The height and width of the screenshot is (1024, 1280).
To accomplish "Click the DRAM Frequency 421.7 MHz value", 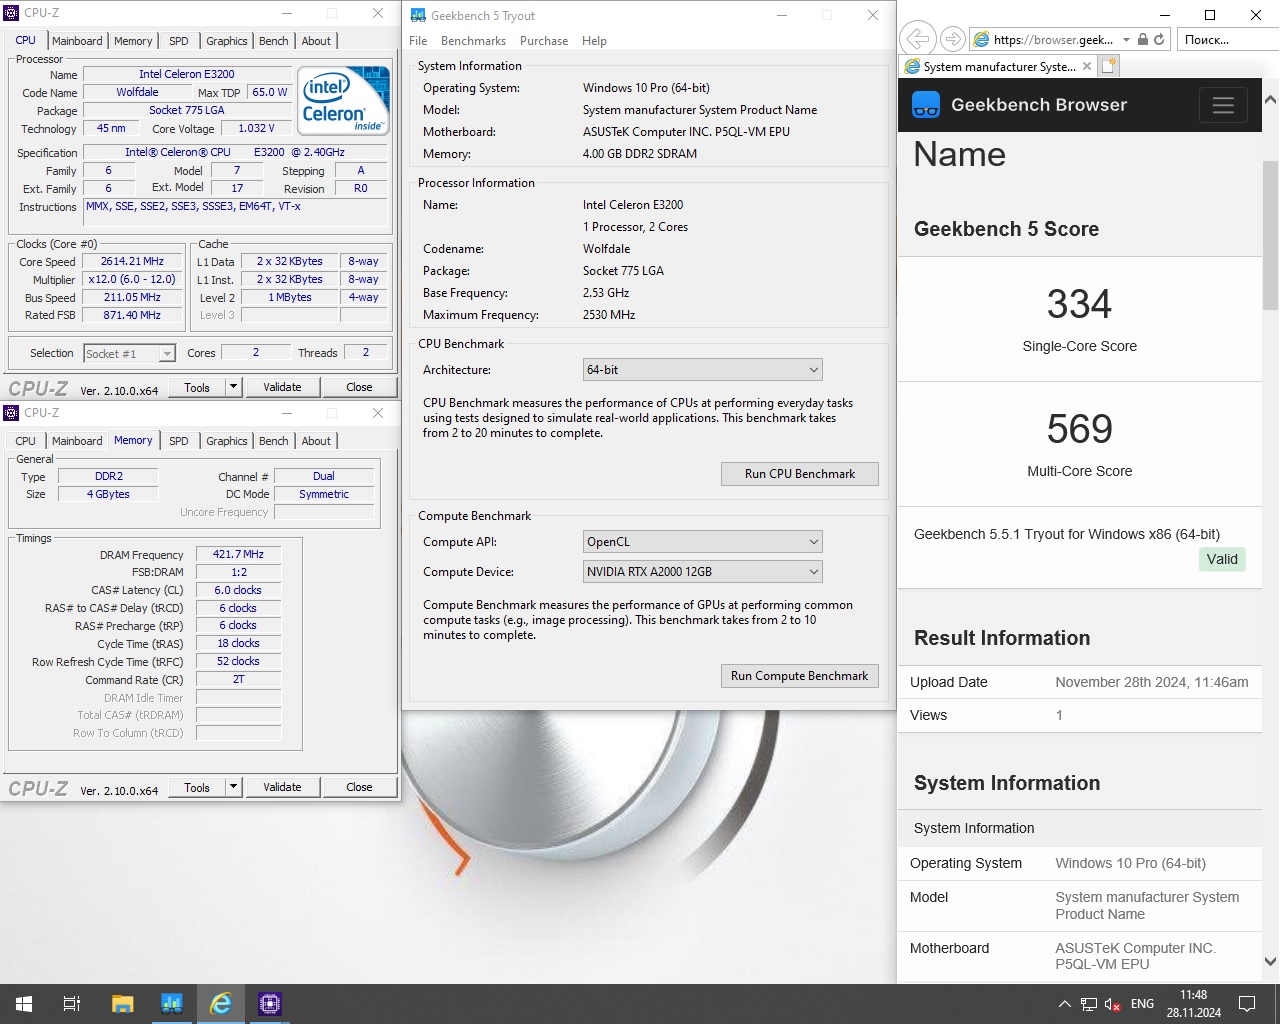I will click(x=238, y=554).
